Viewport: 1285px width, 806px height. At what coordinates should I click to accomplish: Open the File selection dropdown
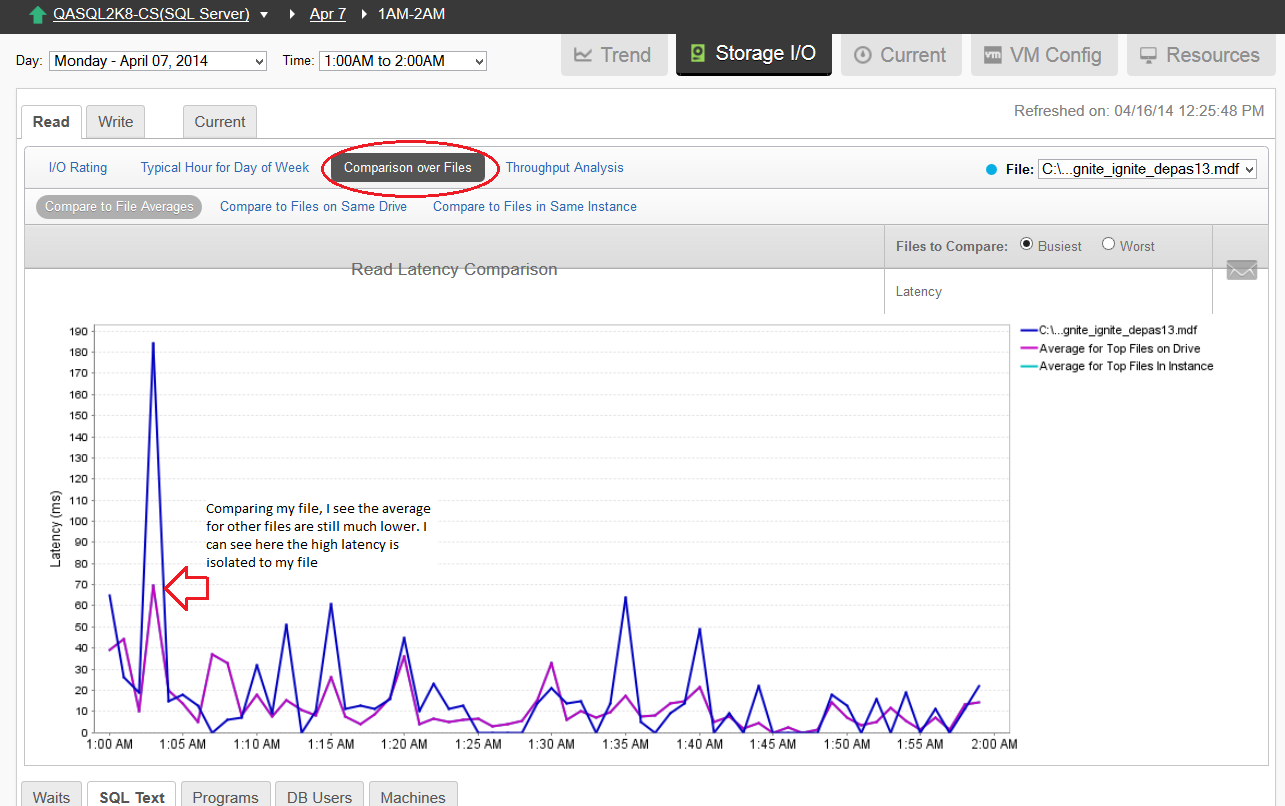[x=1147, y=169]
